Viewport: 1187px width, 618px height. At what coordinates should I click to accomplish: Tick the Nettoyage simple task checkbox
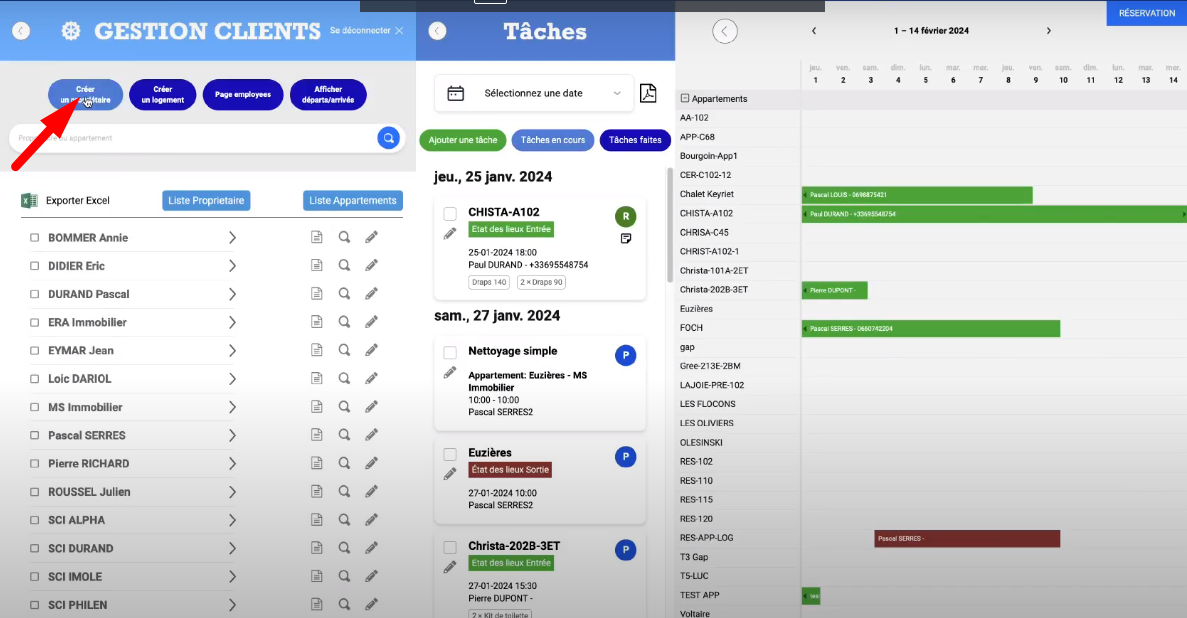coord(450,352)
